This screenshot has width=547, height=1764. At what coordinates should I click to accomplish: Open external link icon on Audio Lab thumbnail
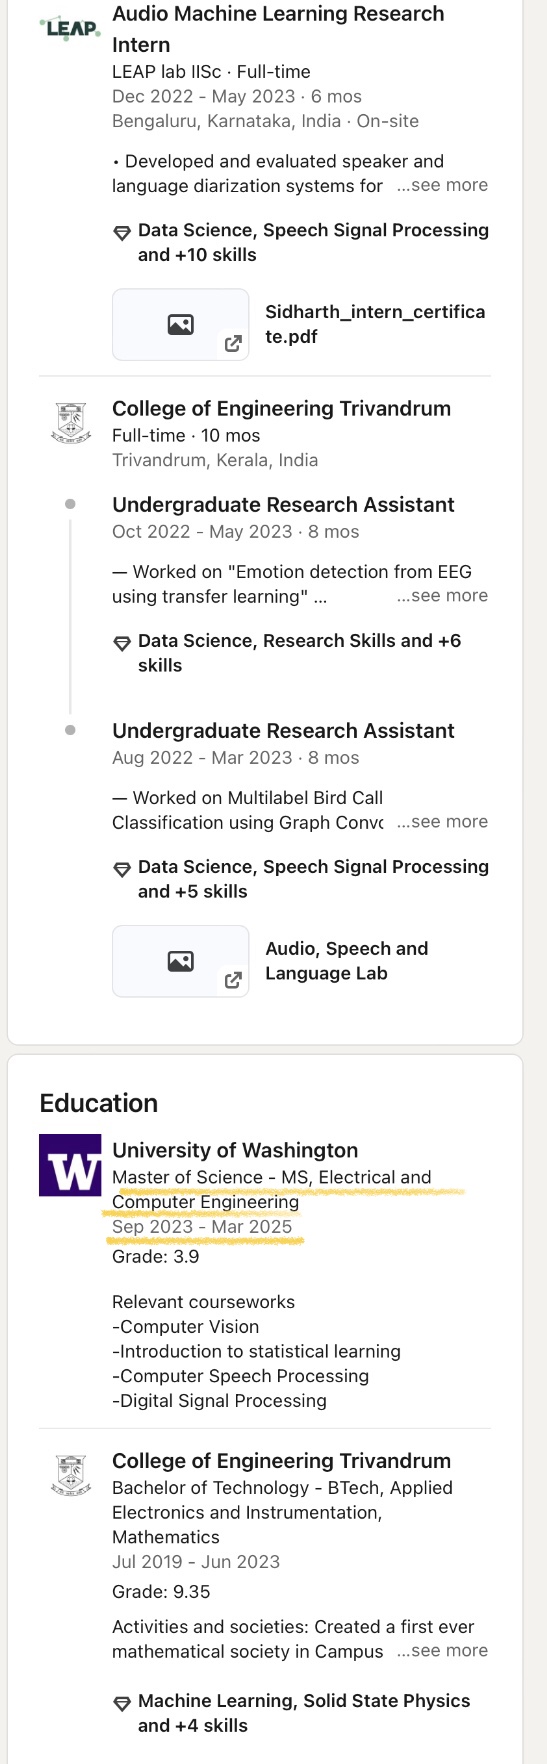tap(233, 980)
